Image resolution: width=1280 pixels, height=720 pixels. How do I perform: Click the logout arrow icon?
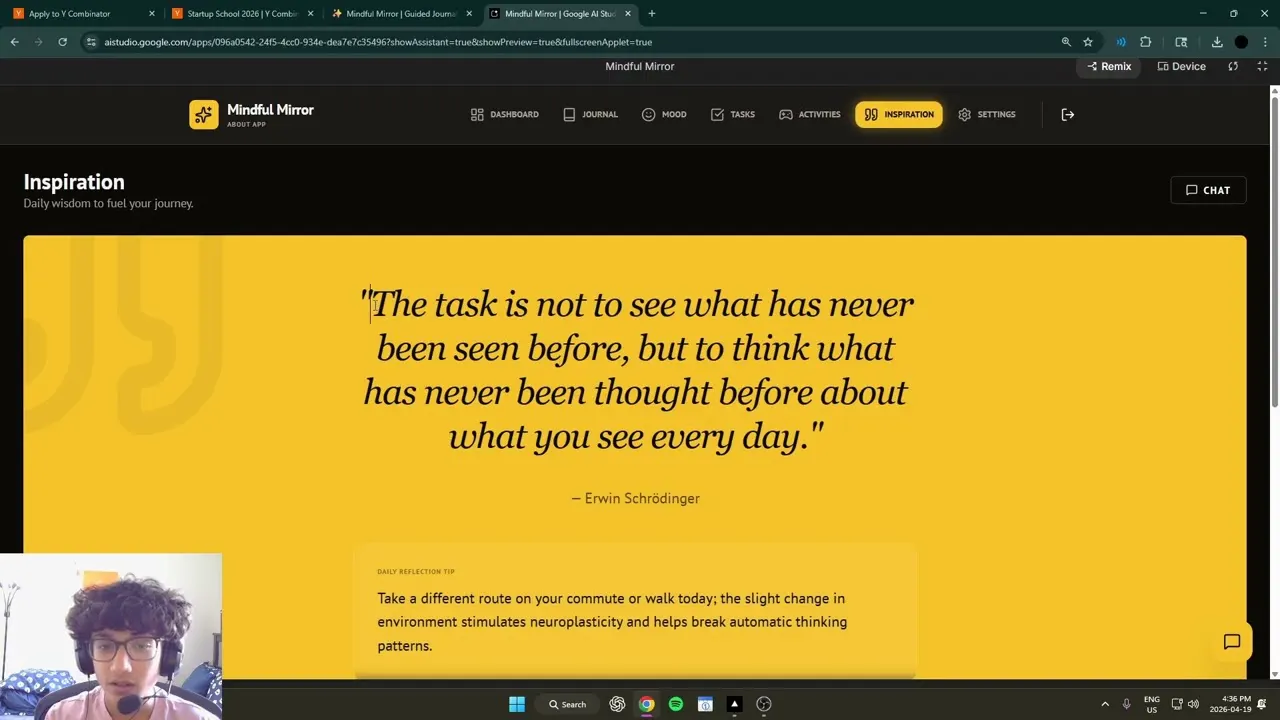1068,114
